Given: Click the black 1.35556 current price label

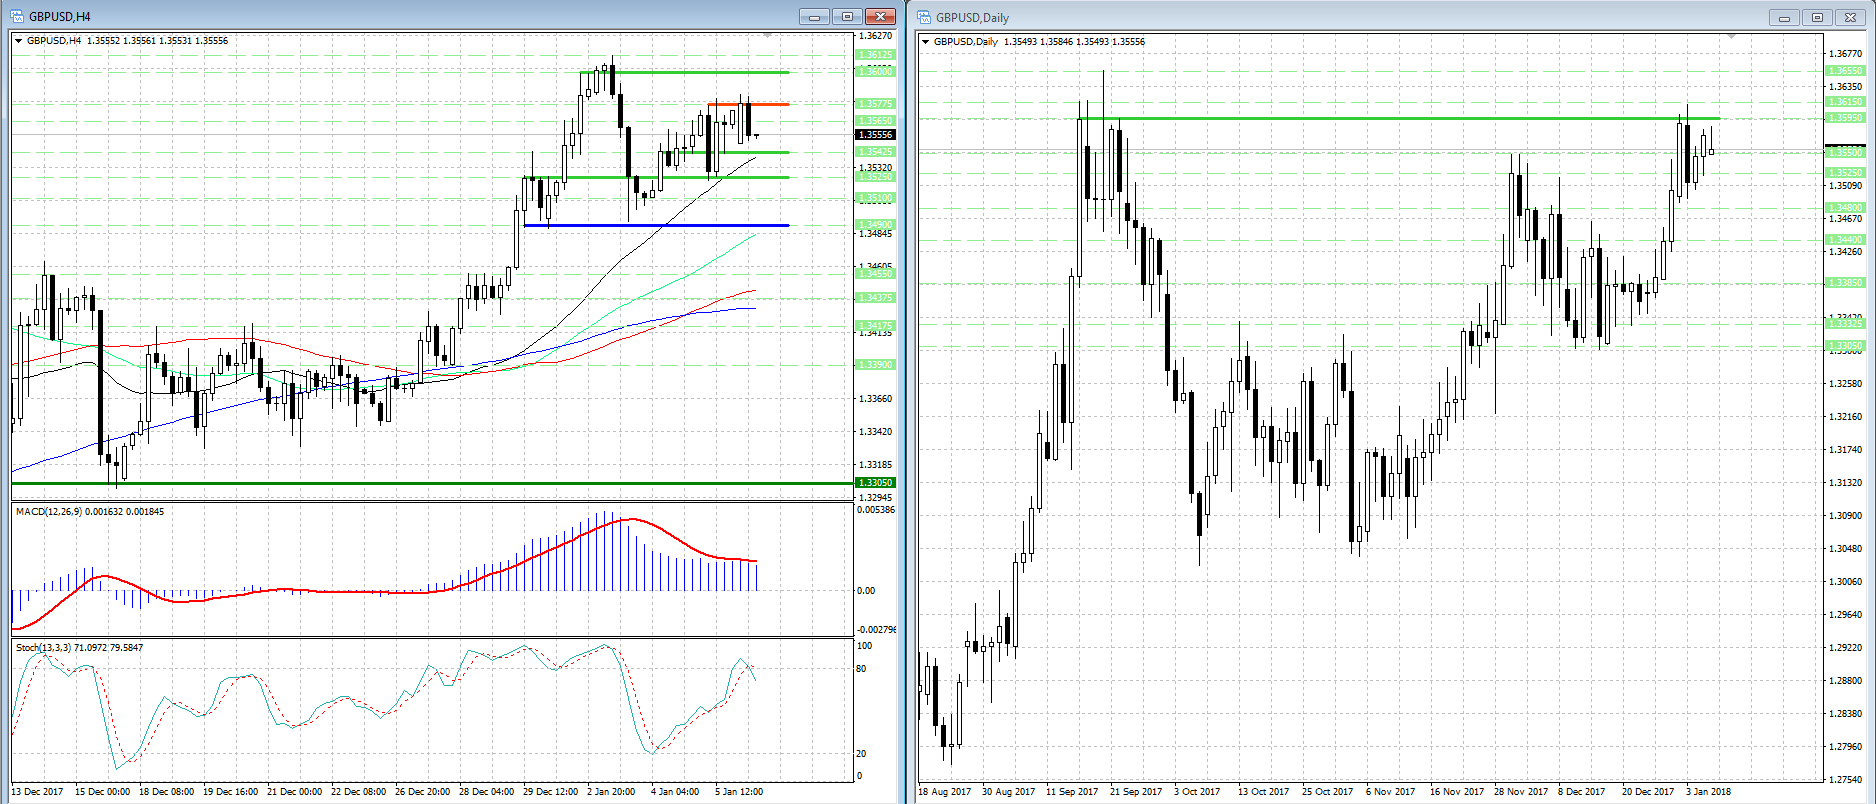Looking at the screenshot, I should [875, 135].
